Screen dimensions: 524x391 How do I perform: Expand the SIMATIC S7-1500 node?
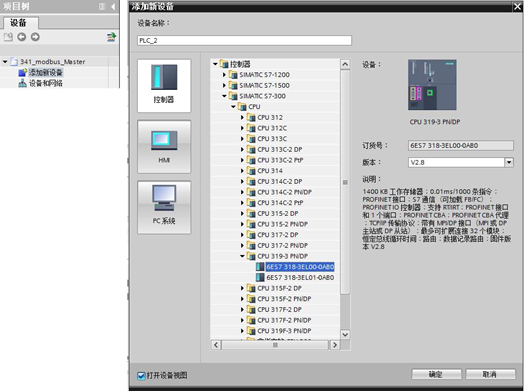tap(225, 85)
